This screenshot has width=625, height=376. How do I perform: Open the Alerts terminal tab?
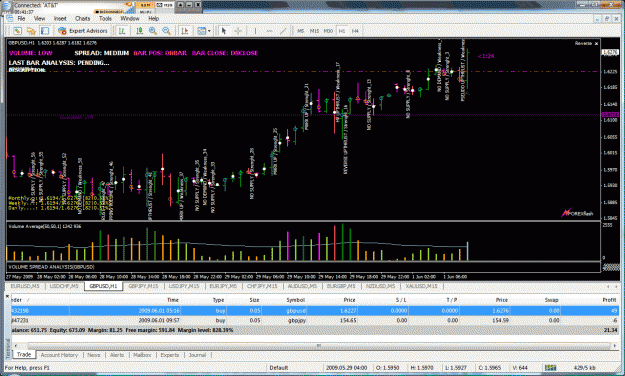pyautogui.click(x=117, y=355)
